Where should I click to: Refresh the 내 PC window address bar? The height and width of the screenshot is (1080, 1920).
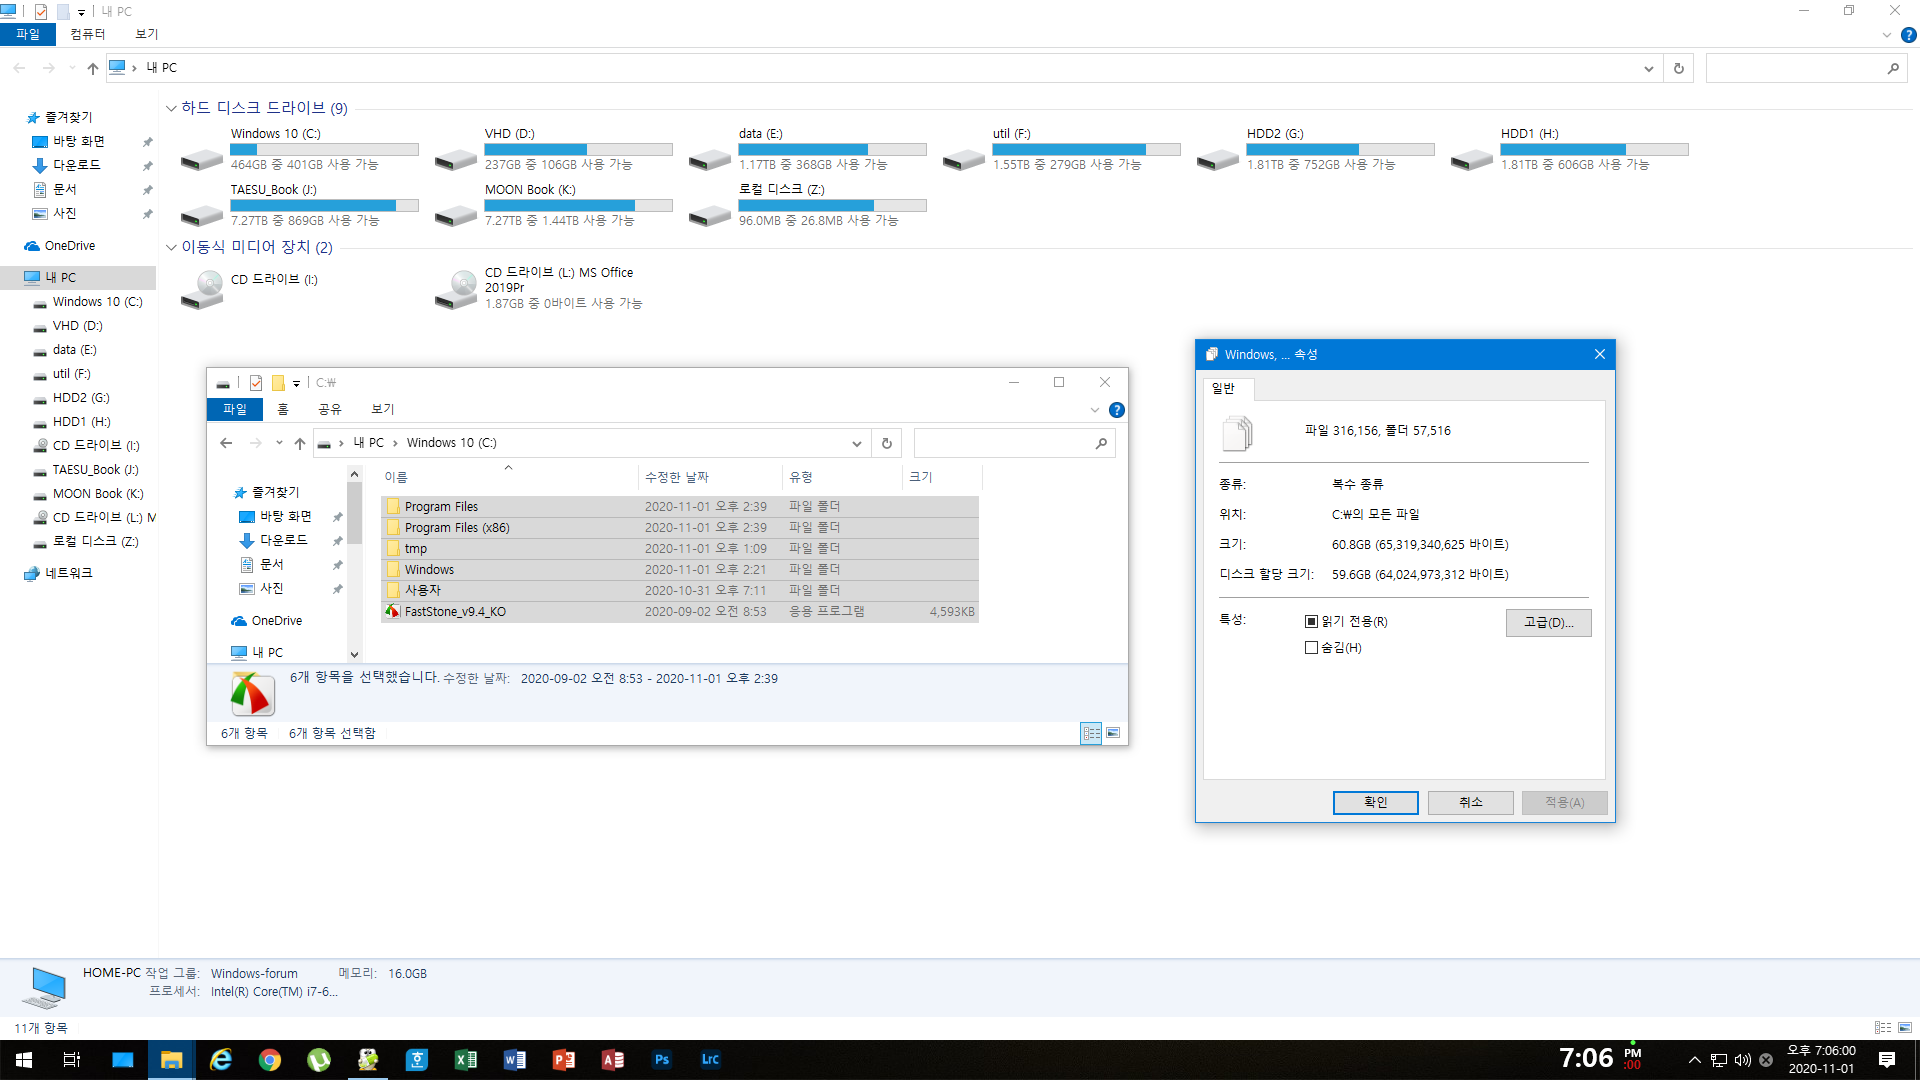pyautogui.click(x=1679, y=68)
